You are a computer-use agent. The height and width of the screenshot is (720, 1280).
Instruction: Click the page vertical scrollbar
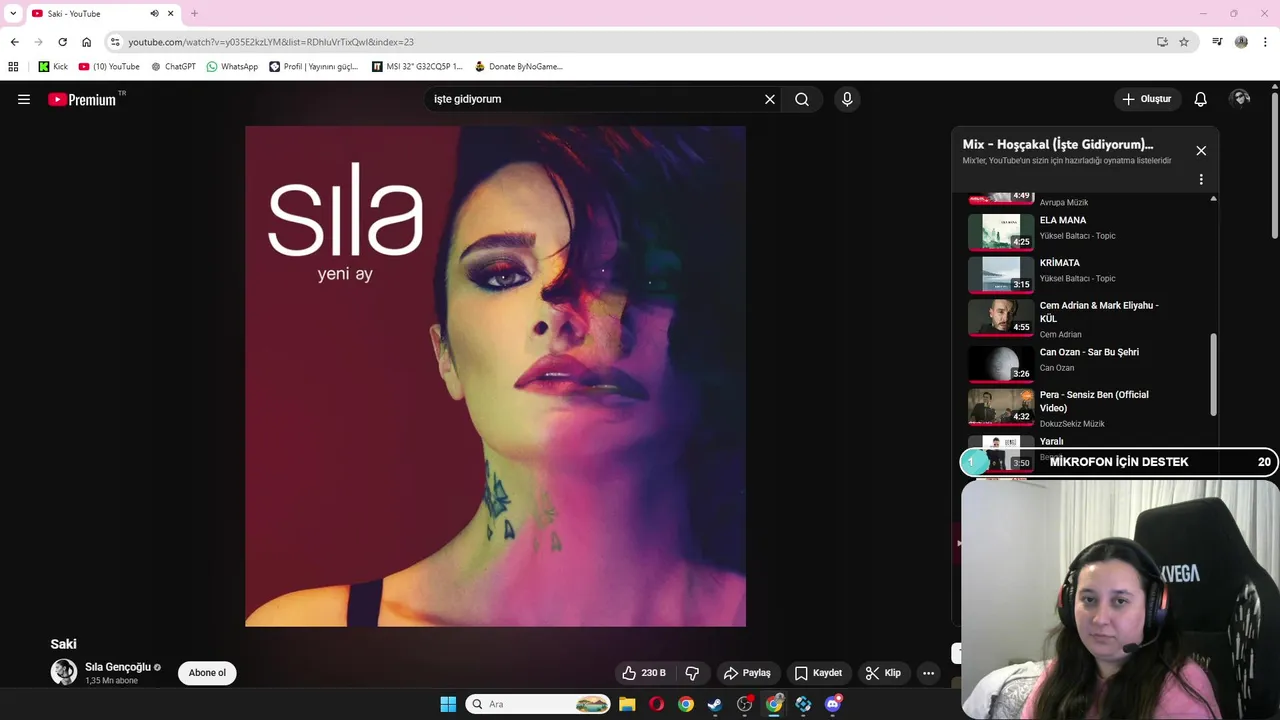(1275, 165)
